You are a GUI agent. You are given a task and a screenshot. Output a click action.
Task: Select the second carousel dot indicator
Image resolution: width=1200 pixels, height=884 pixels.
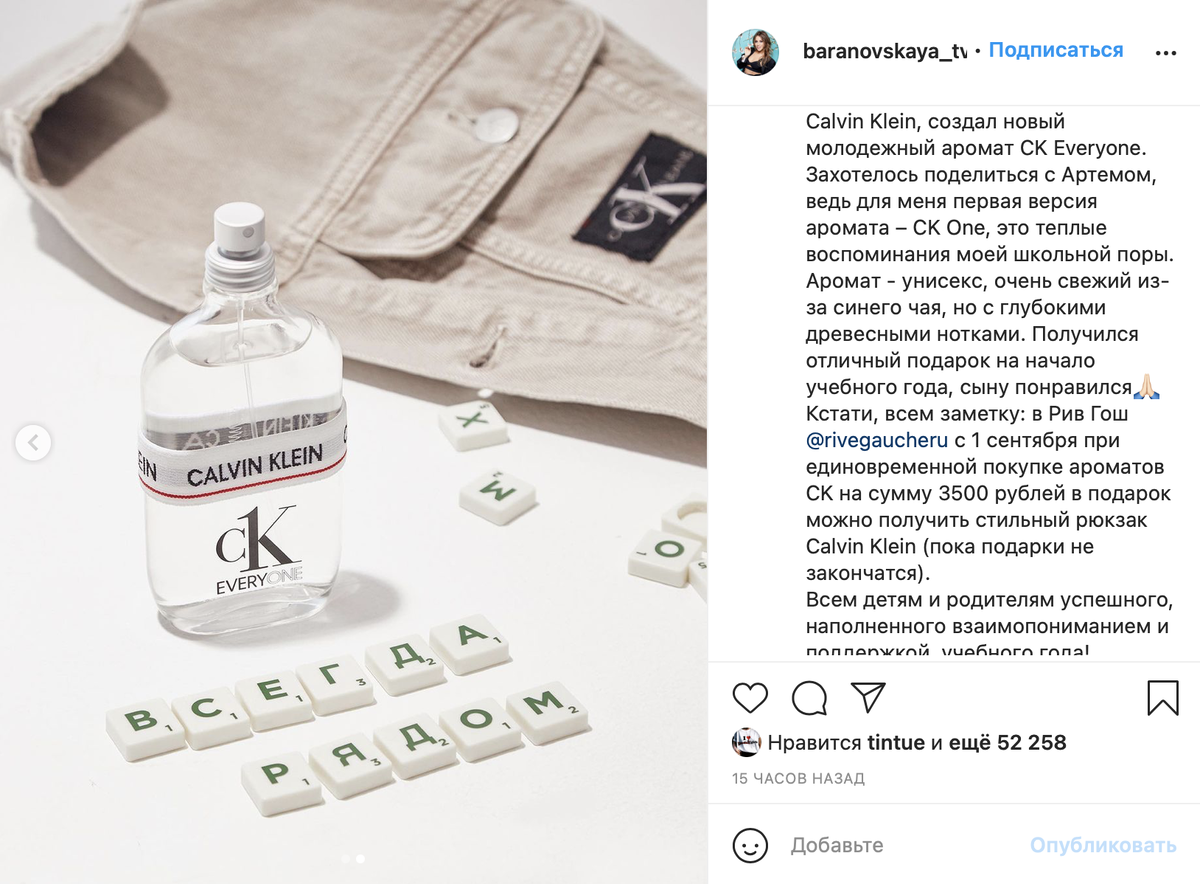(360, 858)
